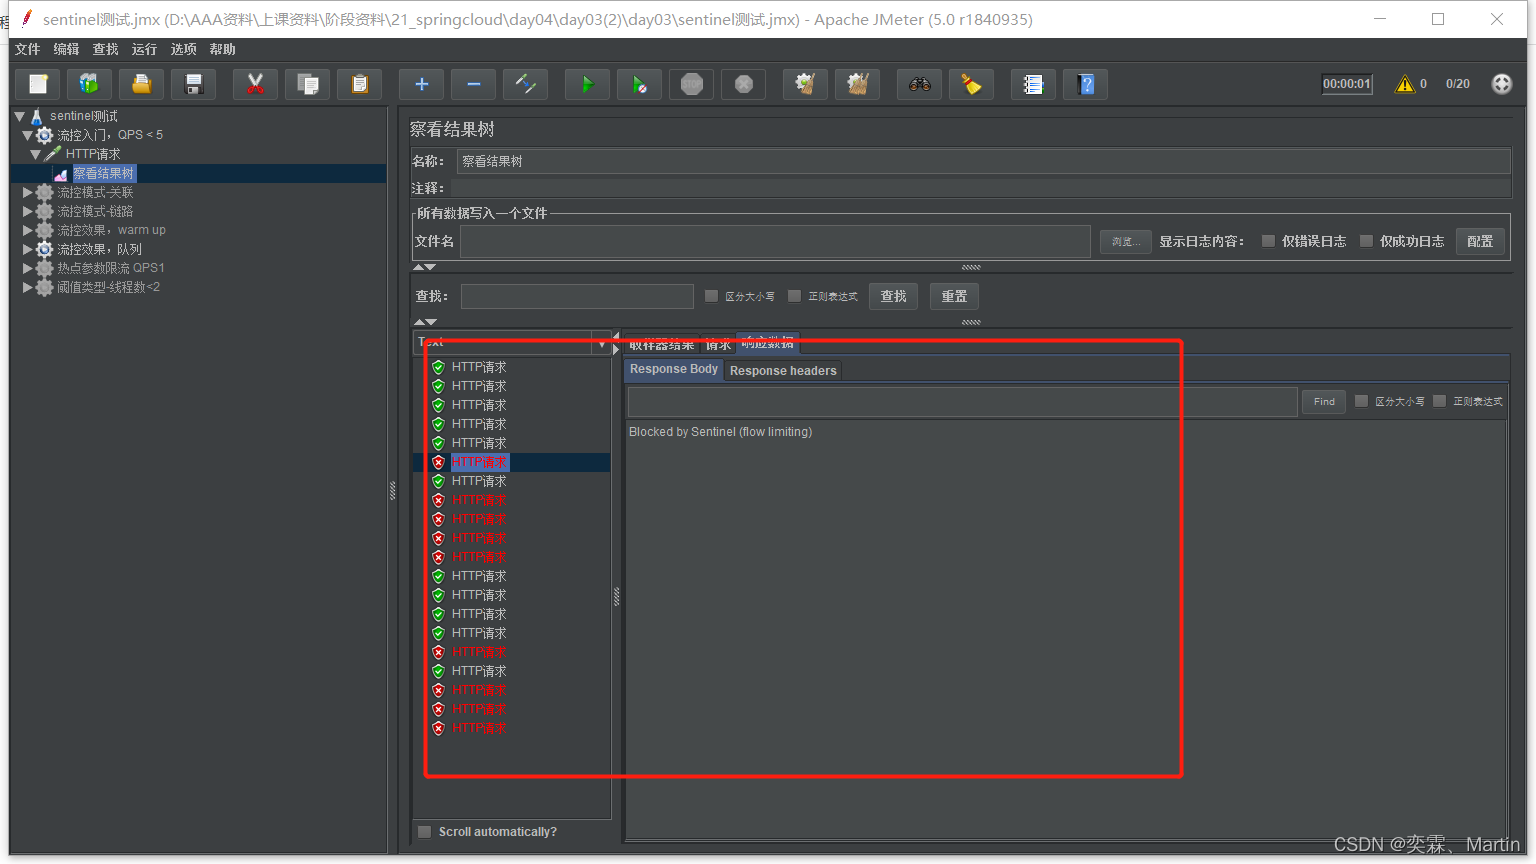Toggle the Scroll automatically checkbox
The width and height of the screenshot is (1536, 864).
coord(425,832)
